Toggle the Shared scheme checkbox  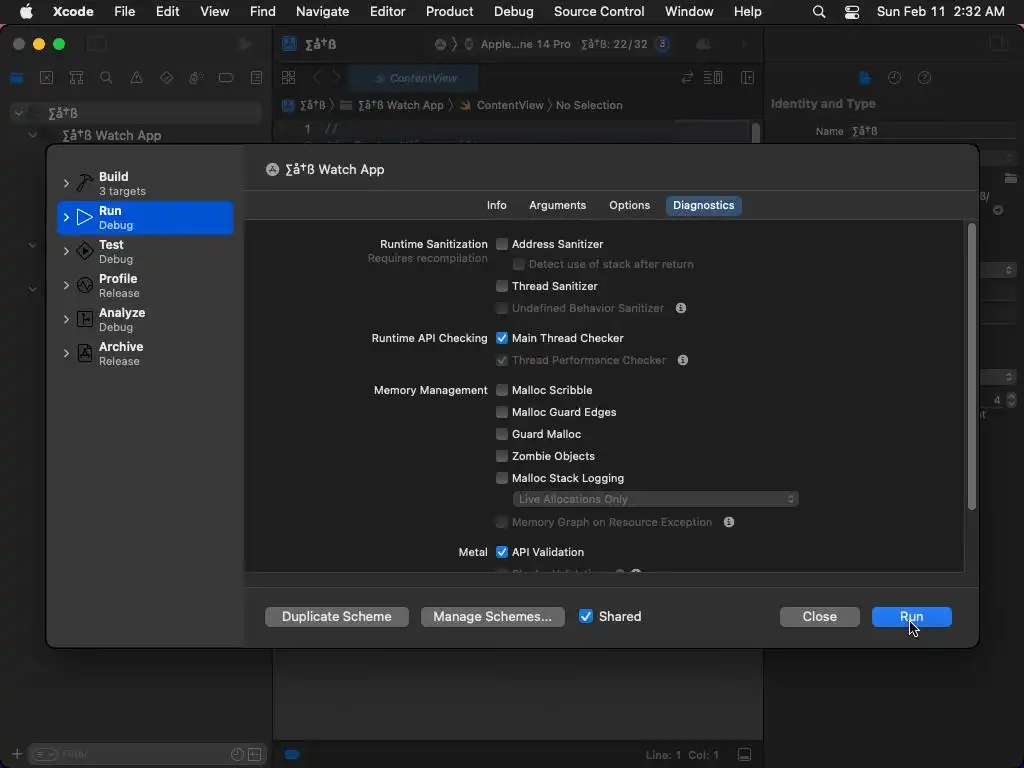point(586,616)
